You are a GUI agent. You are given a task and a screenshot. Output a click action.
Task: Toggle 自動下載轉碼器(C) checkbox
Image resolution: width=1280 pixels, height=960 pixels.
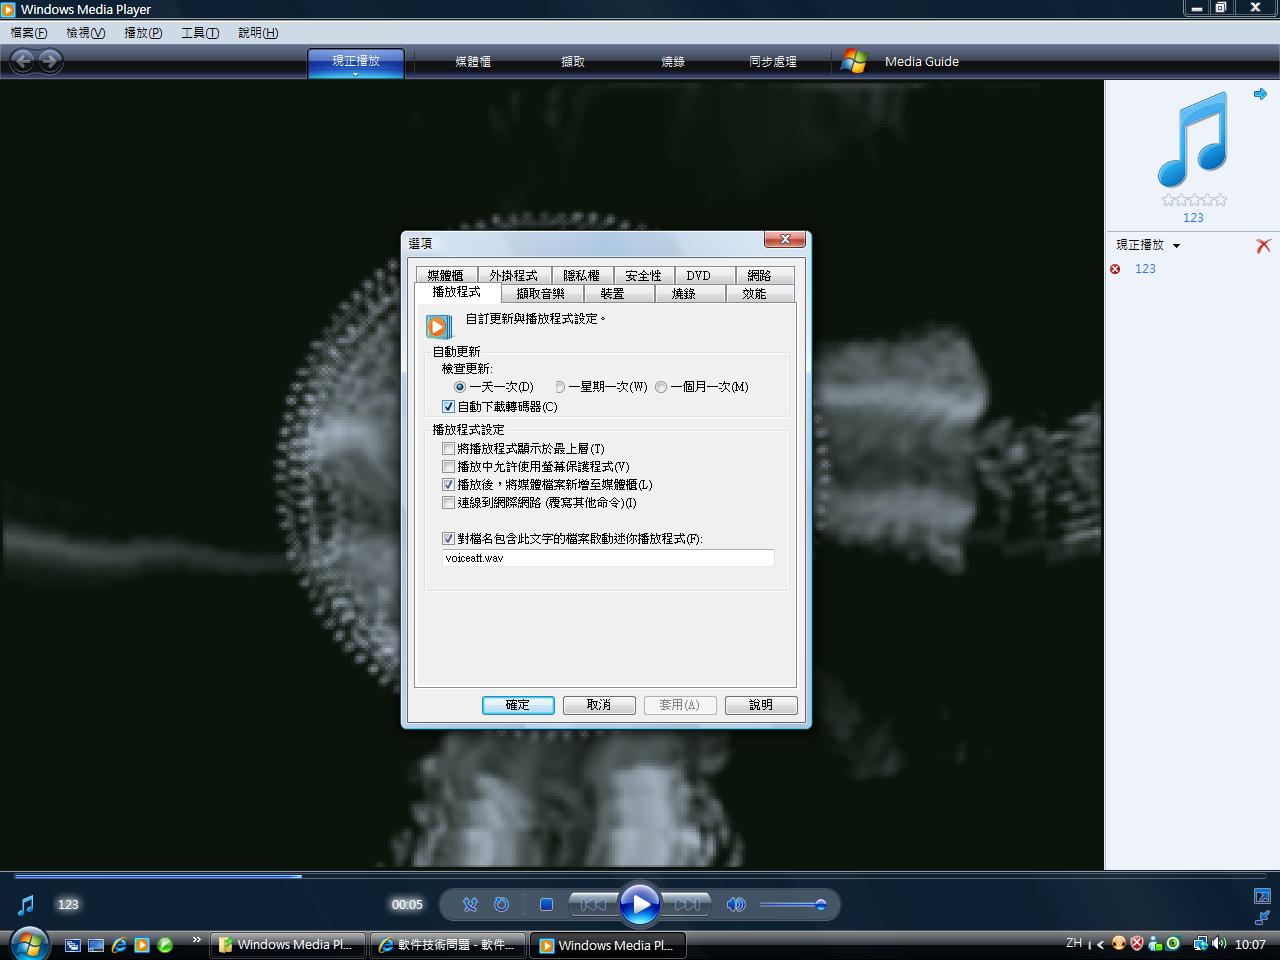click(500, 407)
